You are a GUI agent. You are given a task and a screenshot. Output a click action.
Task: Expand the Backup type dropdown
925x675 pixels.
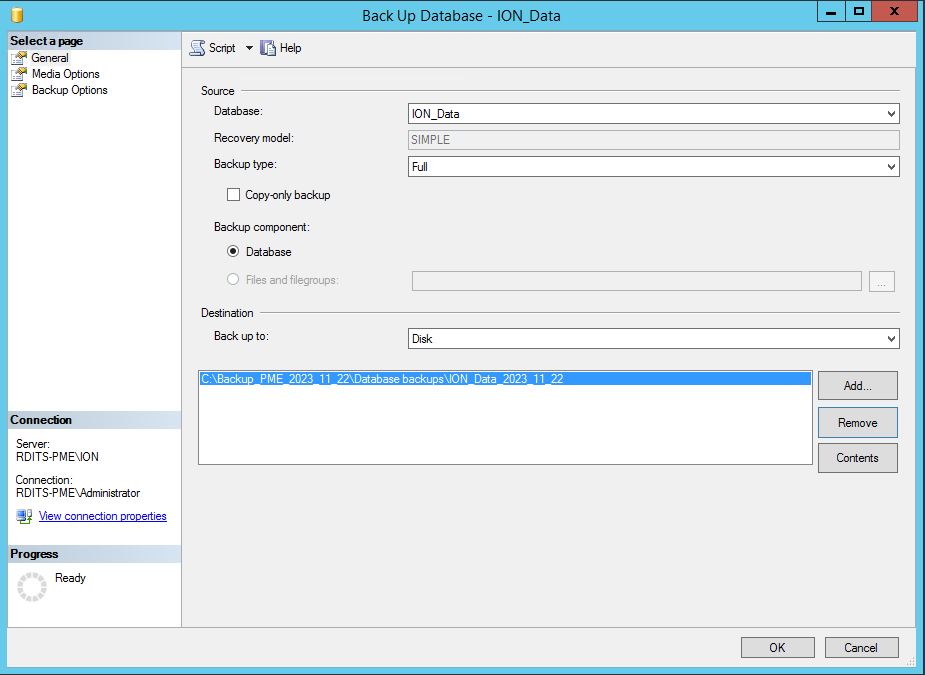point(654,167)
